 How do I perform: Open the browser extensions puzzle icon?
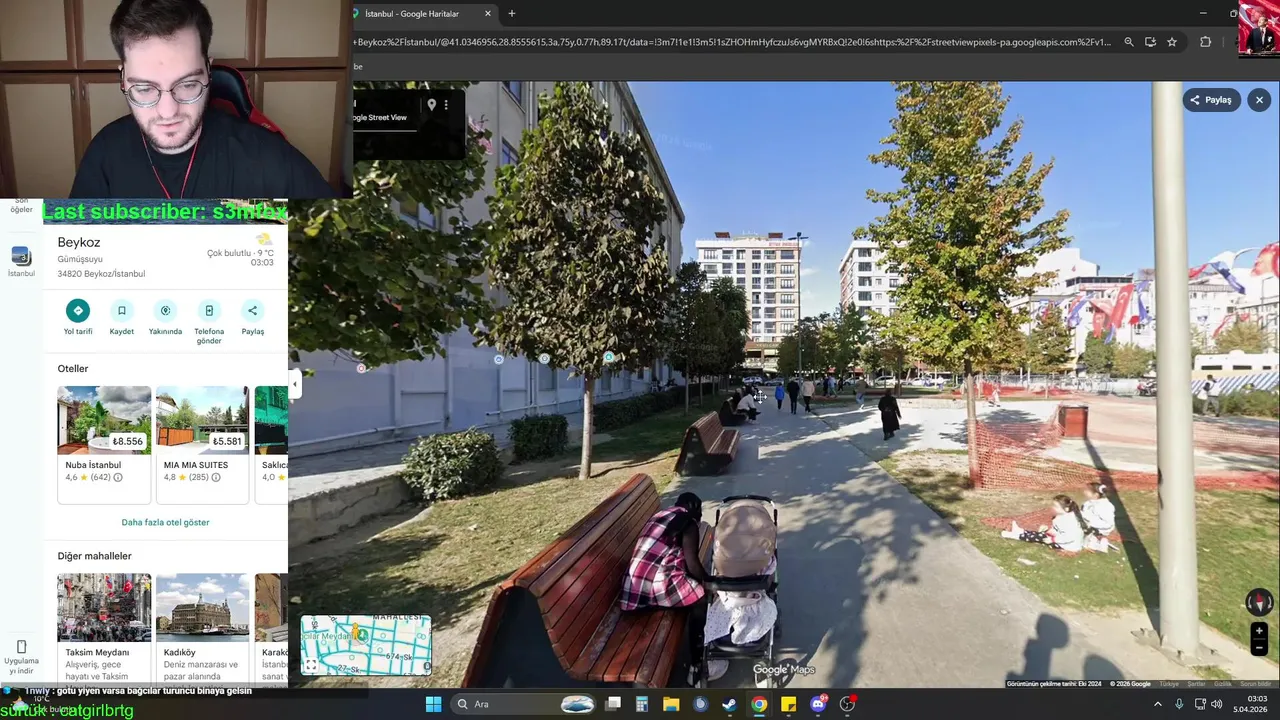[x=1205, y=42]
